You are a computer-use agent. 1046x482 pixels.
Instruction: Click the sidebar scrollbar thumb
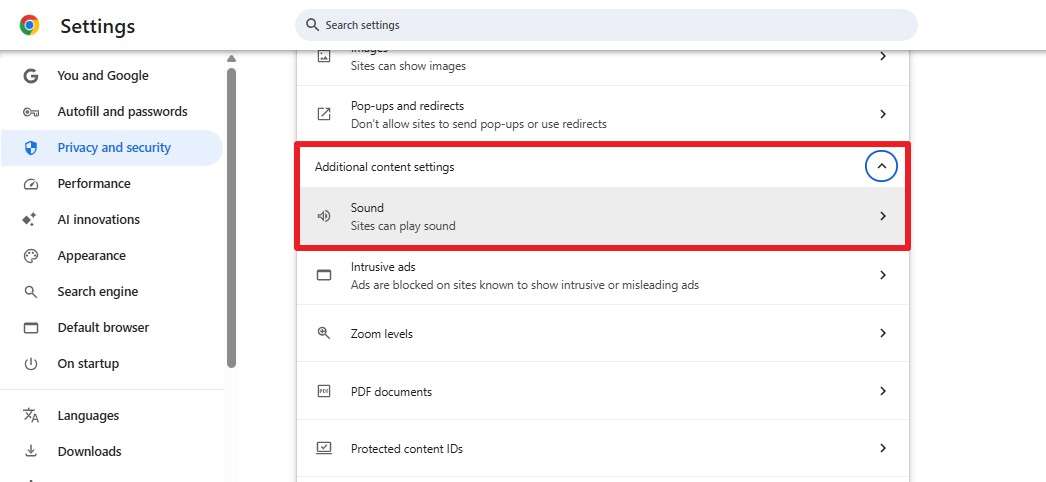[x=231, y=218]
